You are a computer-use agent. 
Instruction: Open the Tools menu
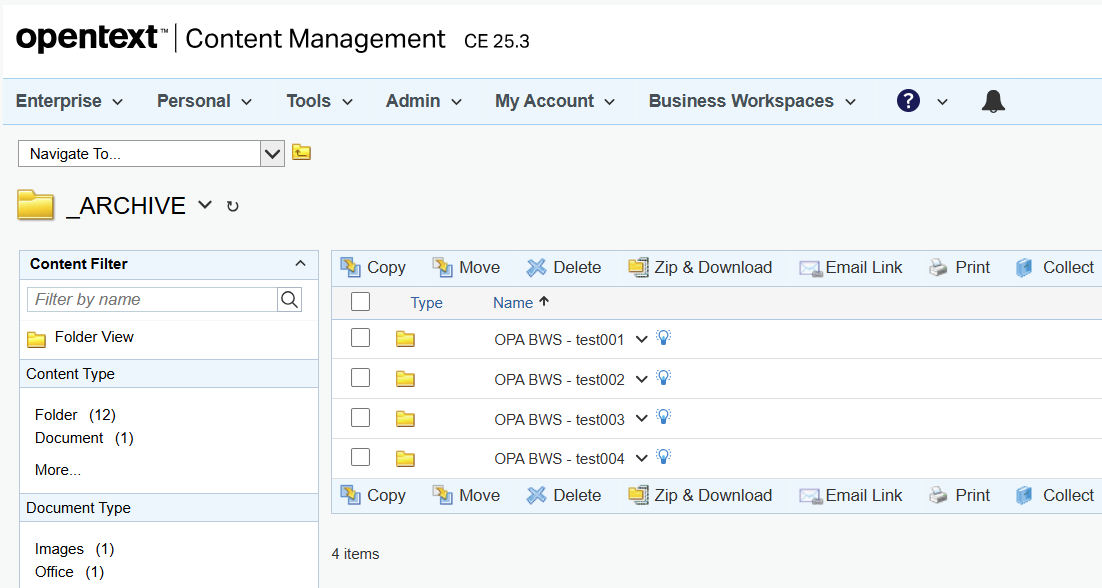pyautogui.click(x=319, y=101)
